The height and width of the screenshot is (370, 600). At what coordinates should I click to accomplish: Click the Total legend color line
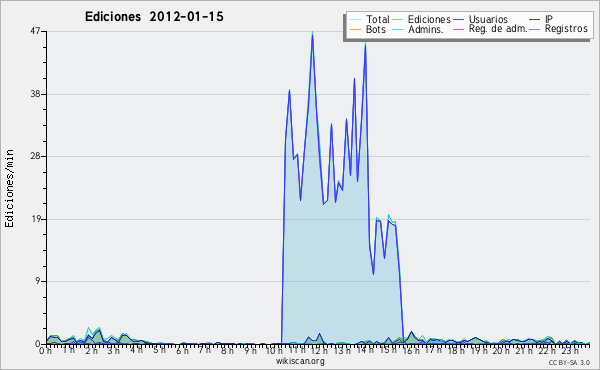point(355,19)
